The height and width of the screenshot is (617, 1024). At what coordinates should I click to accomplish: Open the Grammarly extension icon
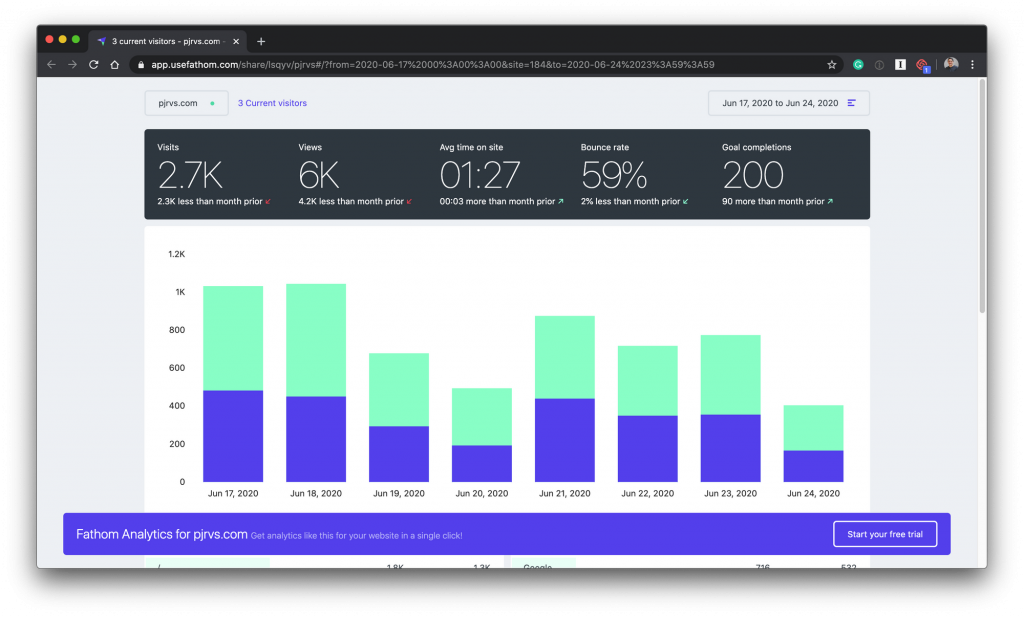tap(858, 64)
